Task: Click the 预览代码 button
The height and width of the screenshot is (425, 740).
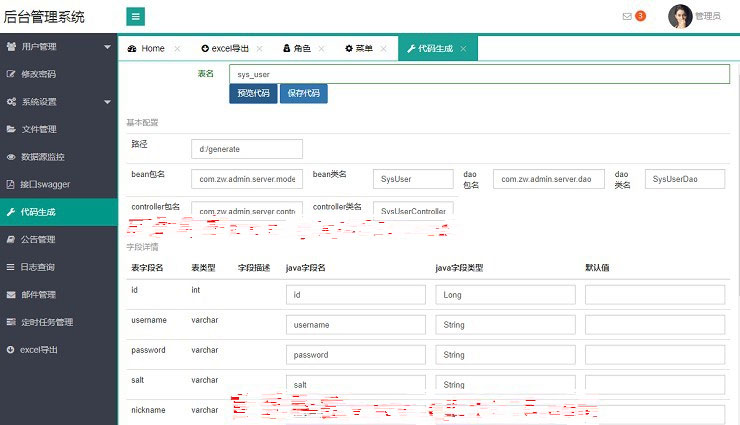Action: tap(253, 93)
